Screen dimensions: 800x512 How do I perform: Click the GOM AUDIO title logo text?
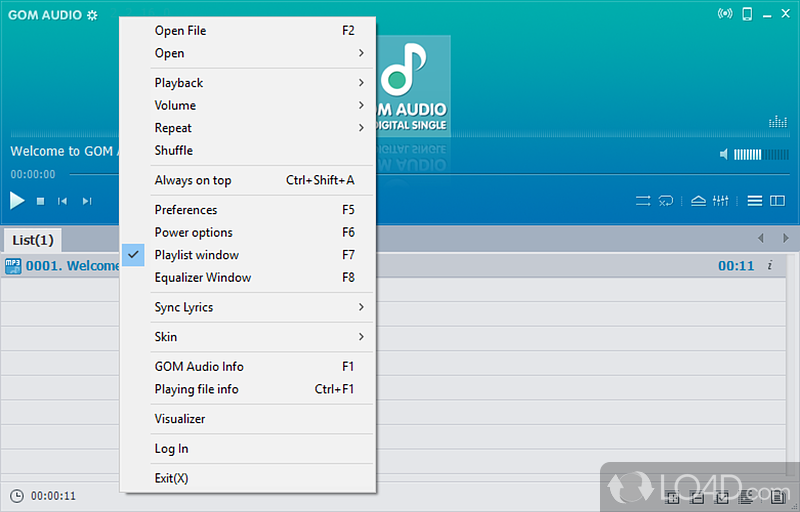pyautogui.click(x=45, y=15)
